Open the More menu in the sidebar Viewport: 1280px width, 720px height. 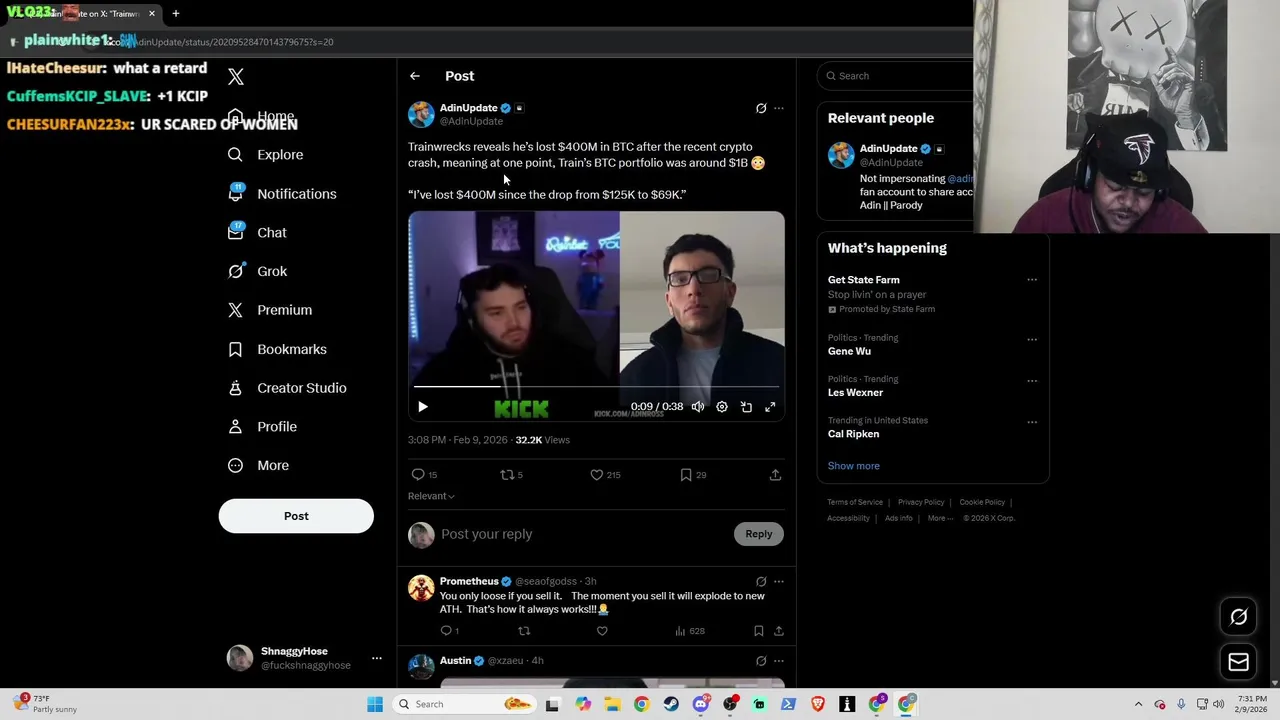point(258,466)
